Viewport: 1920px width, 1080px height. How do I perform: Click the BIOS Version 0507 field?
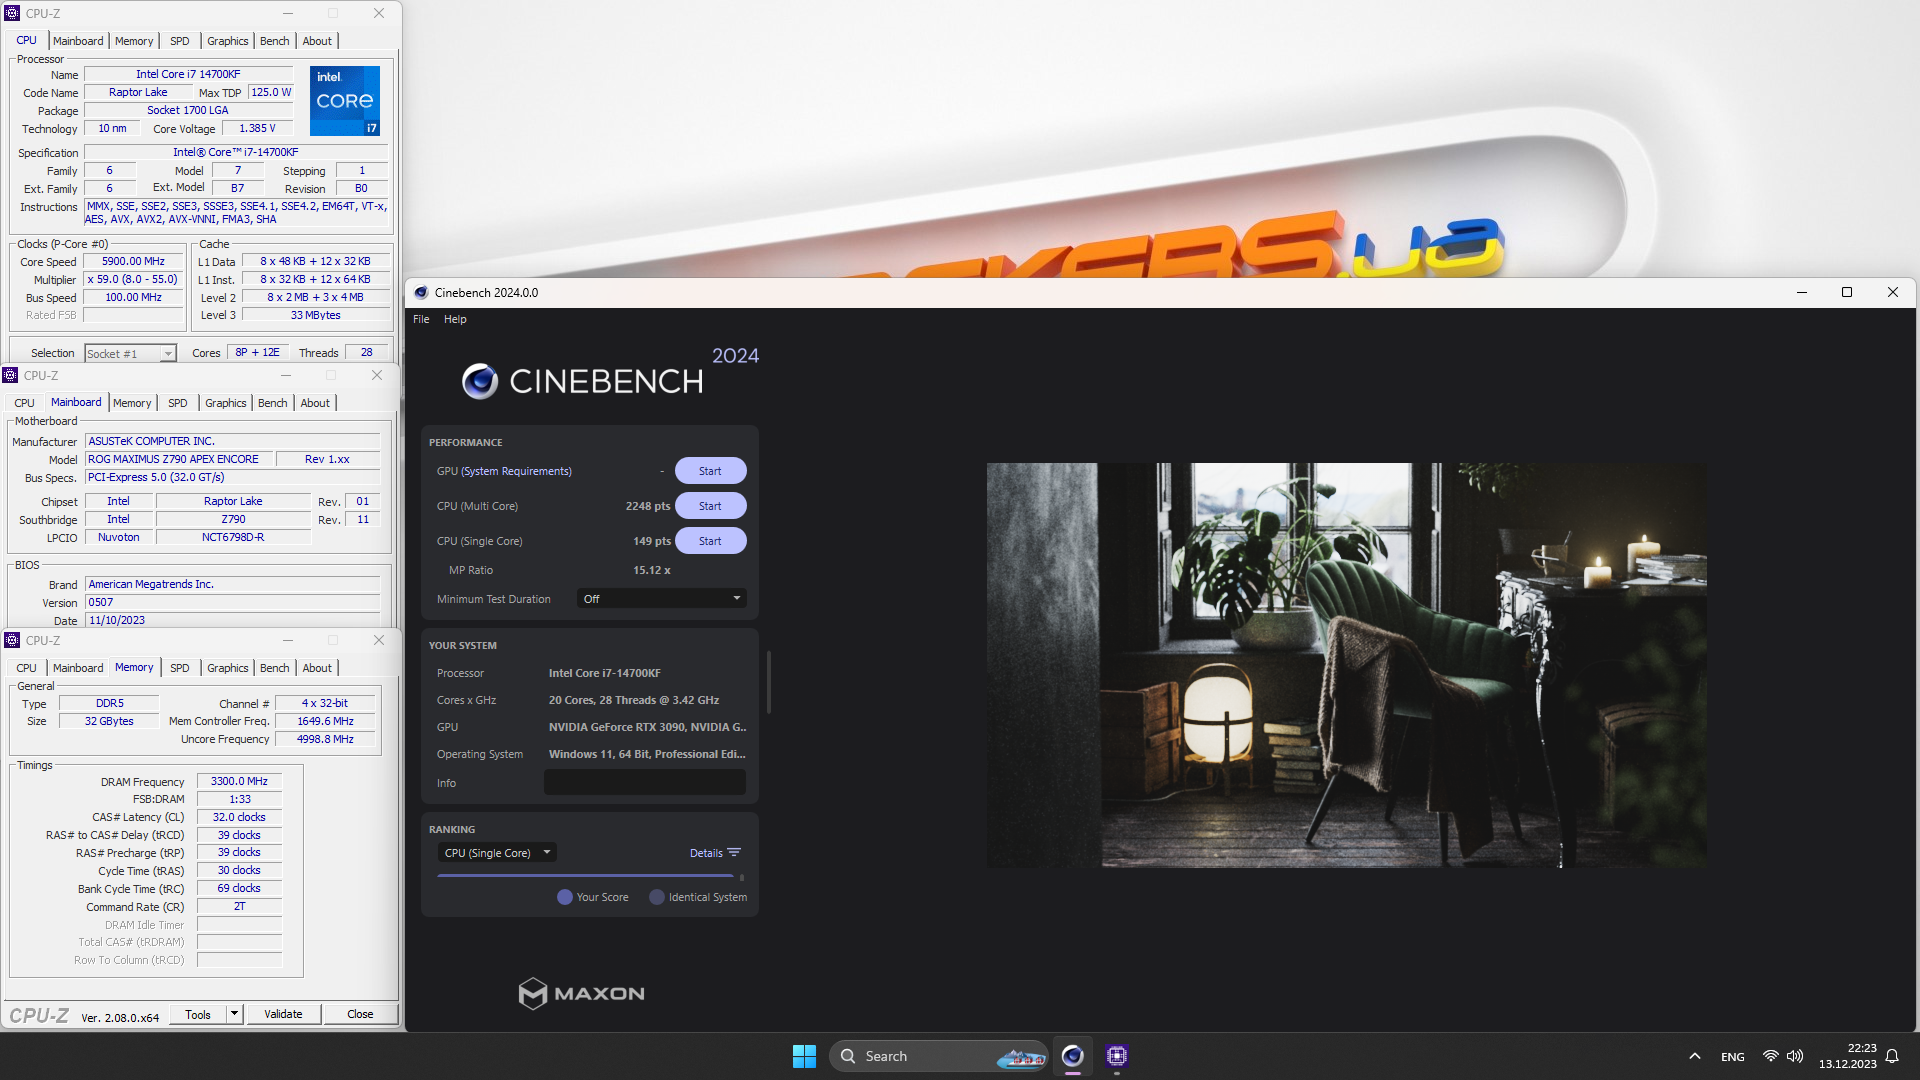(x=232, y=603)
